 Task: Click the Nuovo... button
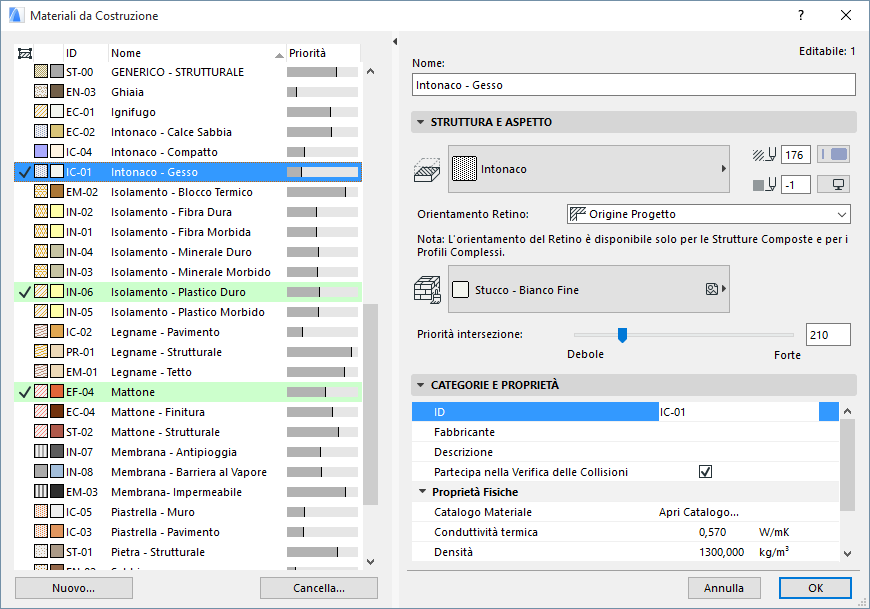74,588
